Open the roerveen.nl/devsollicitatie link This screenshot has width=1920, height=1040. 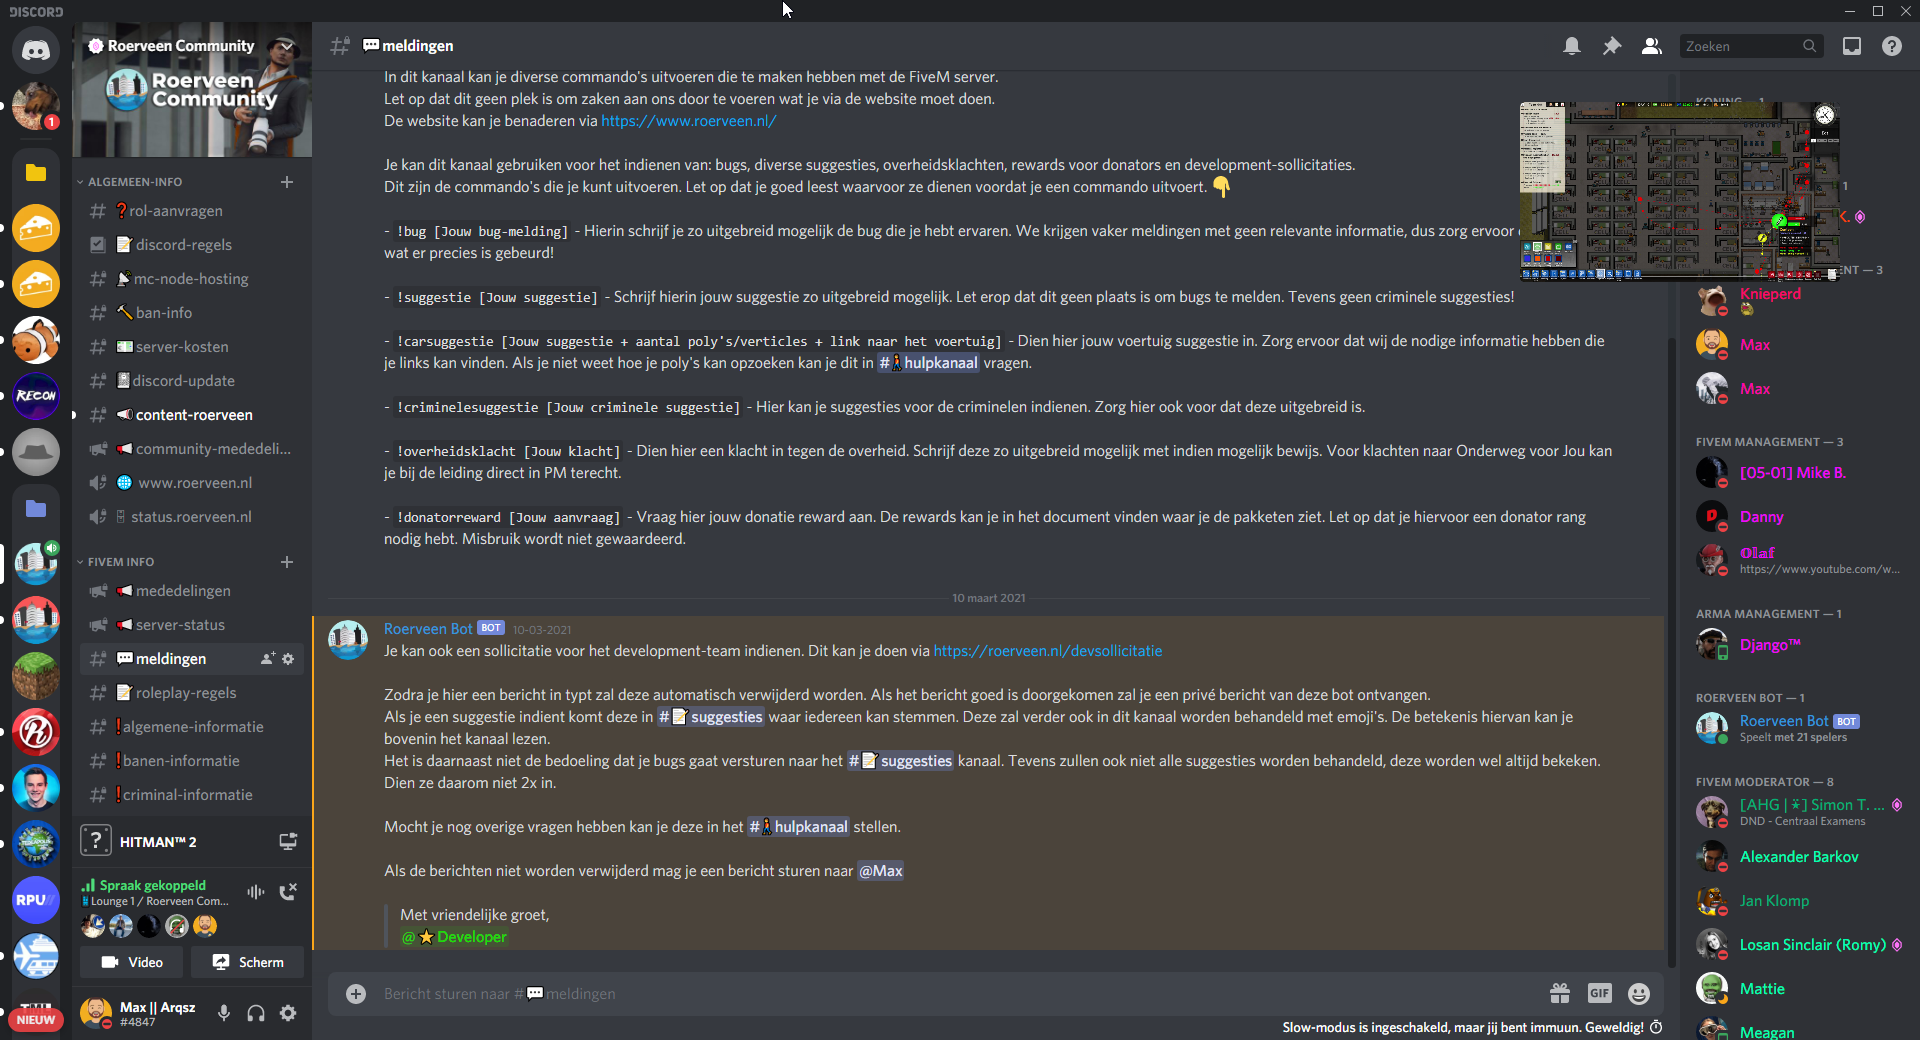(1047, 651)
